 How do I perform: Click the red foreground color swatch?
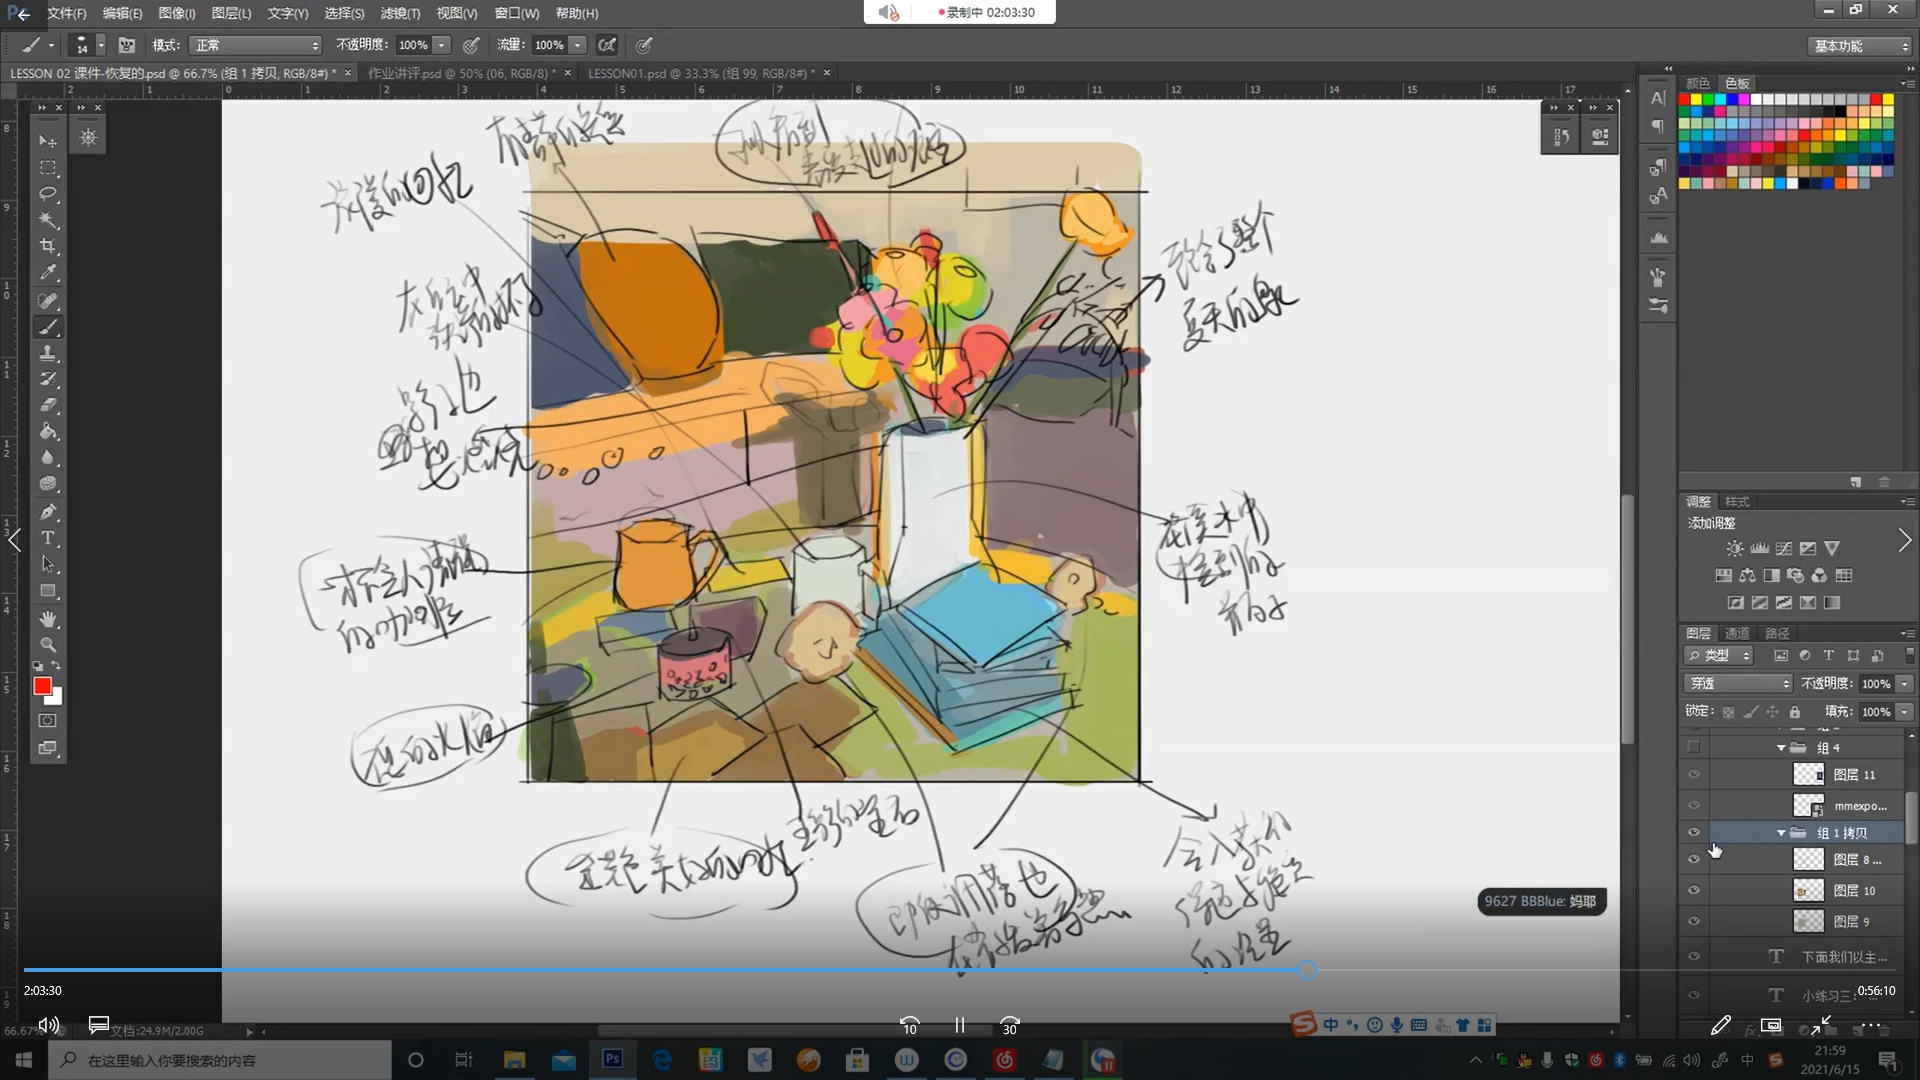[x=42, y=686]
